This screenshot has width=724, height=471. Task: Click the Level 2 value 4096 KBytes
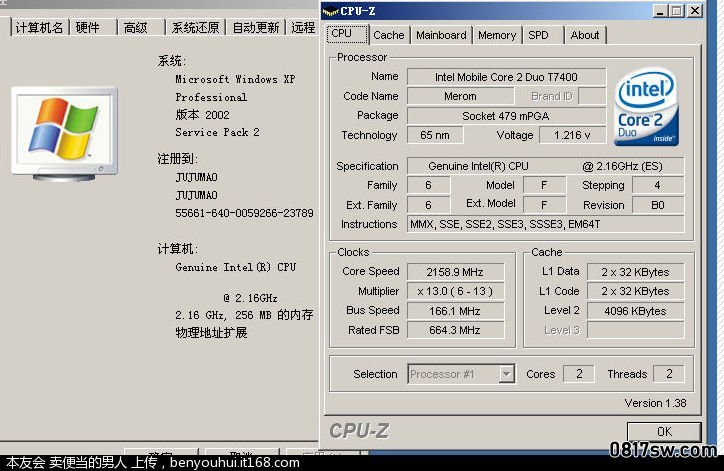pos(635,311)
